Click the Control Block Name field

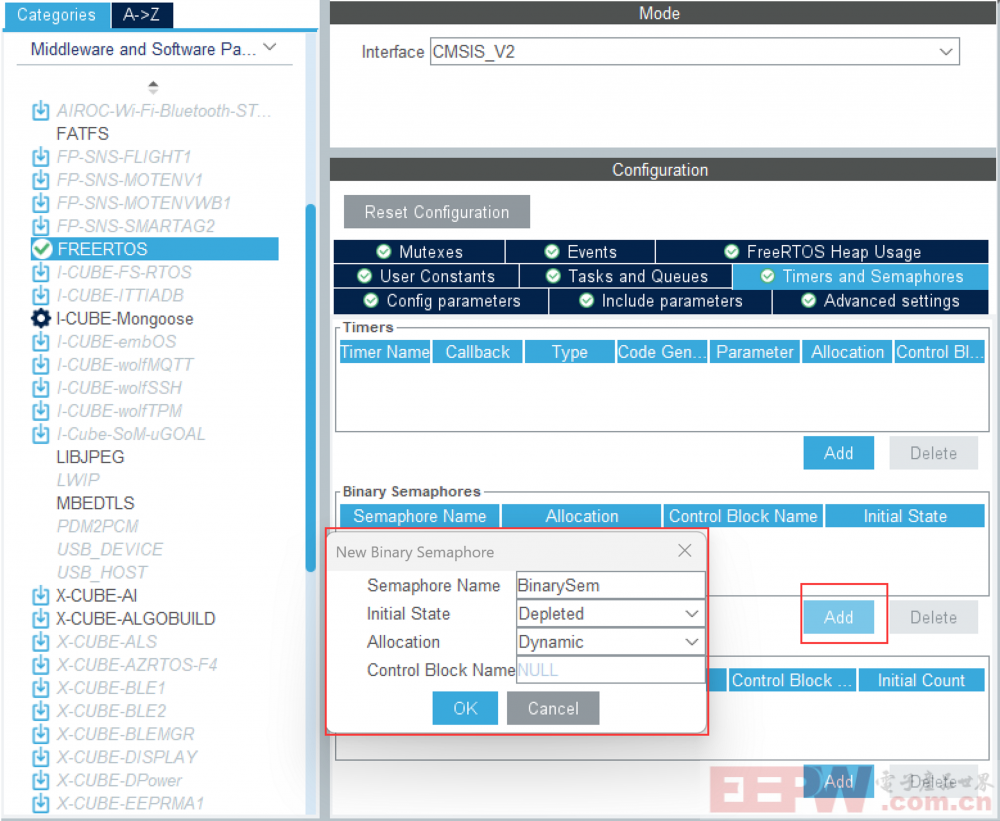[610, 670]
